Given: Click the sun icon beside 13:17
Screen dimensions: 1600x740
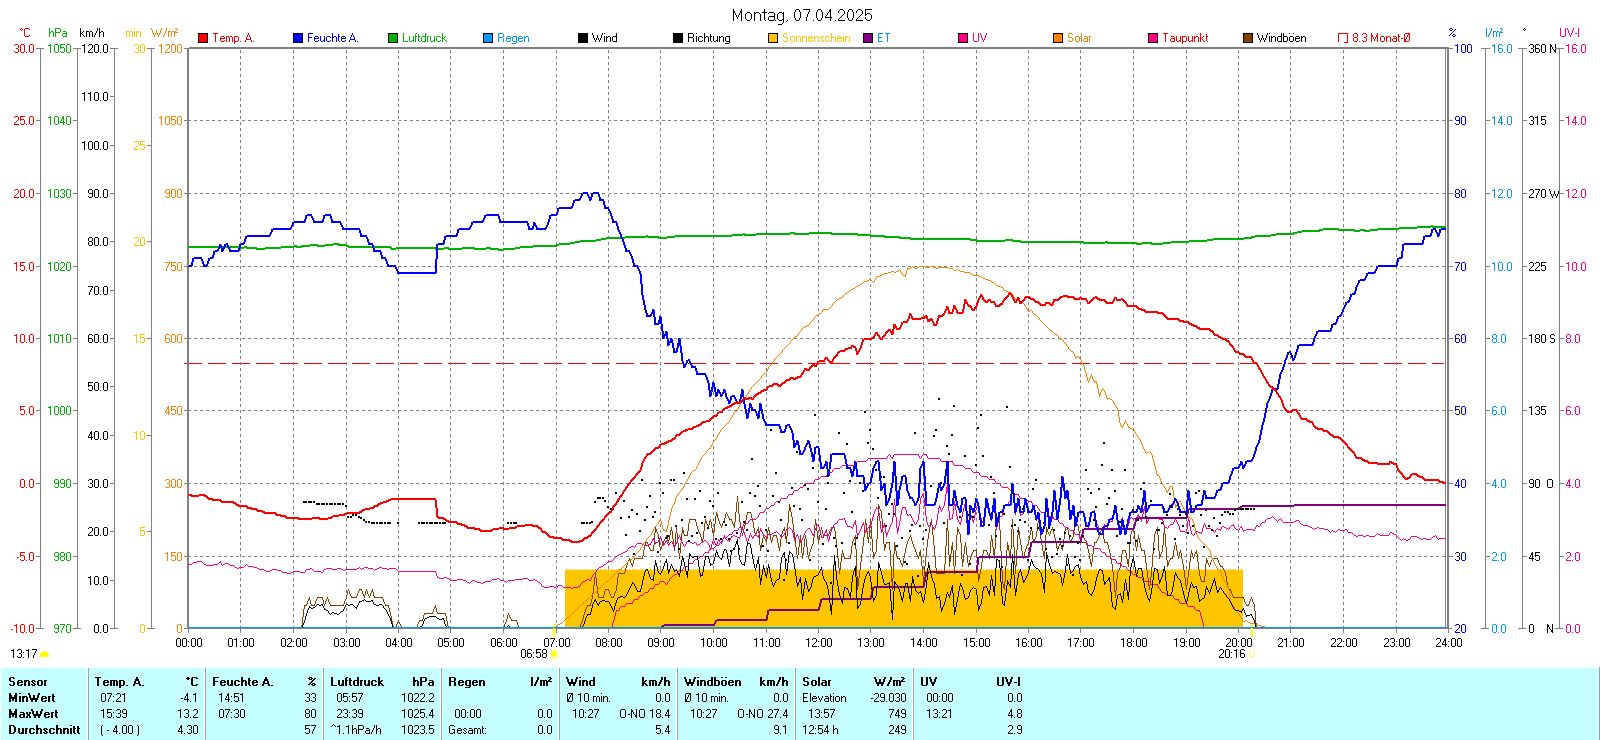Looking at the screenshot, I should coord(45,654).
